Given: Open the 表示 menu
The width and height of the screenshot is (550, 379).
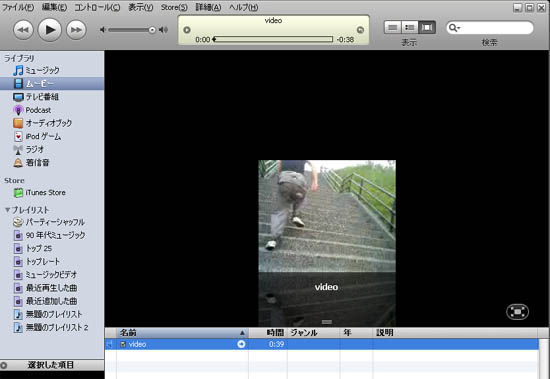Looking at the screenshot, I should 140,7.
